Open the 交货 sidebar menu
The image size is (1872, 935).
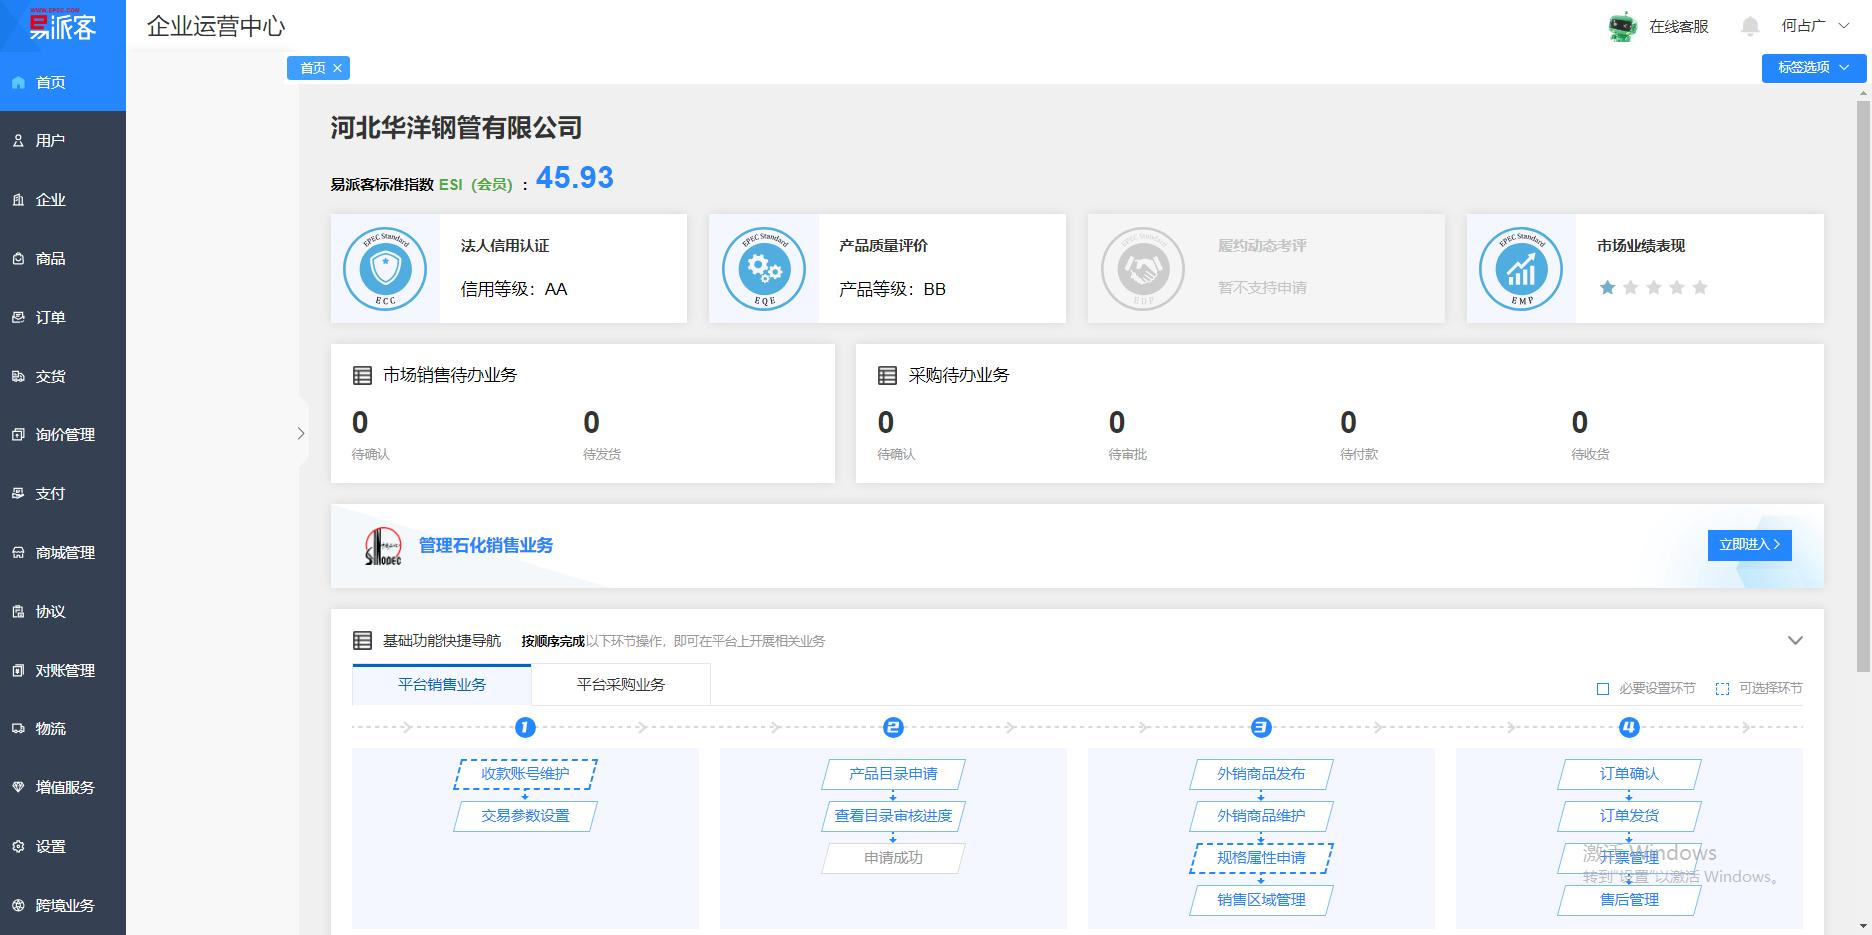pyautogui.click(x=63, y=377)
